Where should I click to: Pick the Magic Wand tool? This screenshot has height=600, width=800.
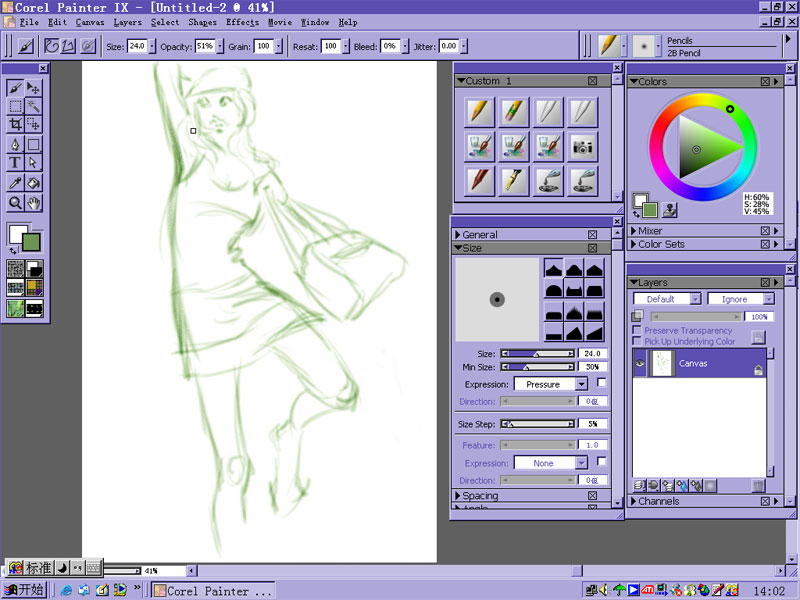point(34,106)
